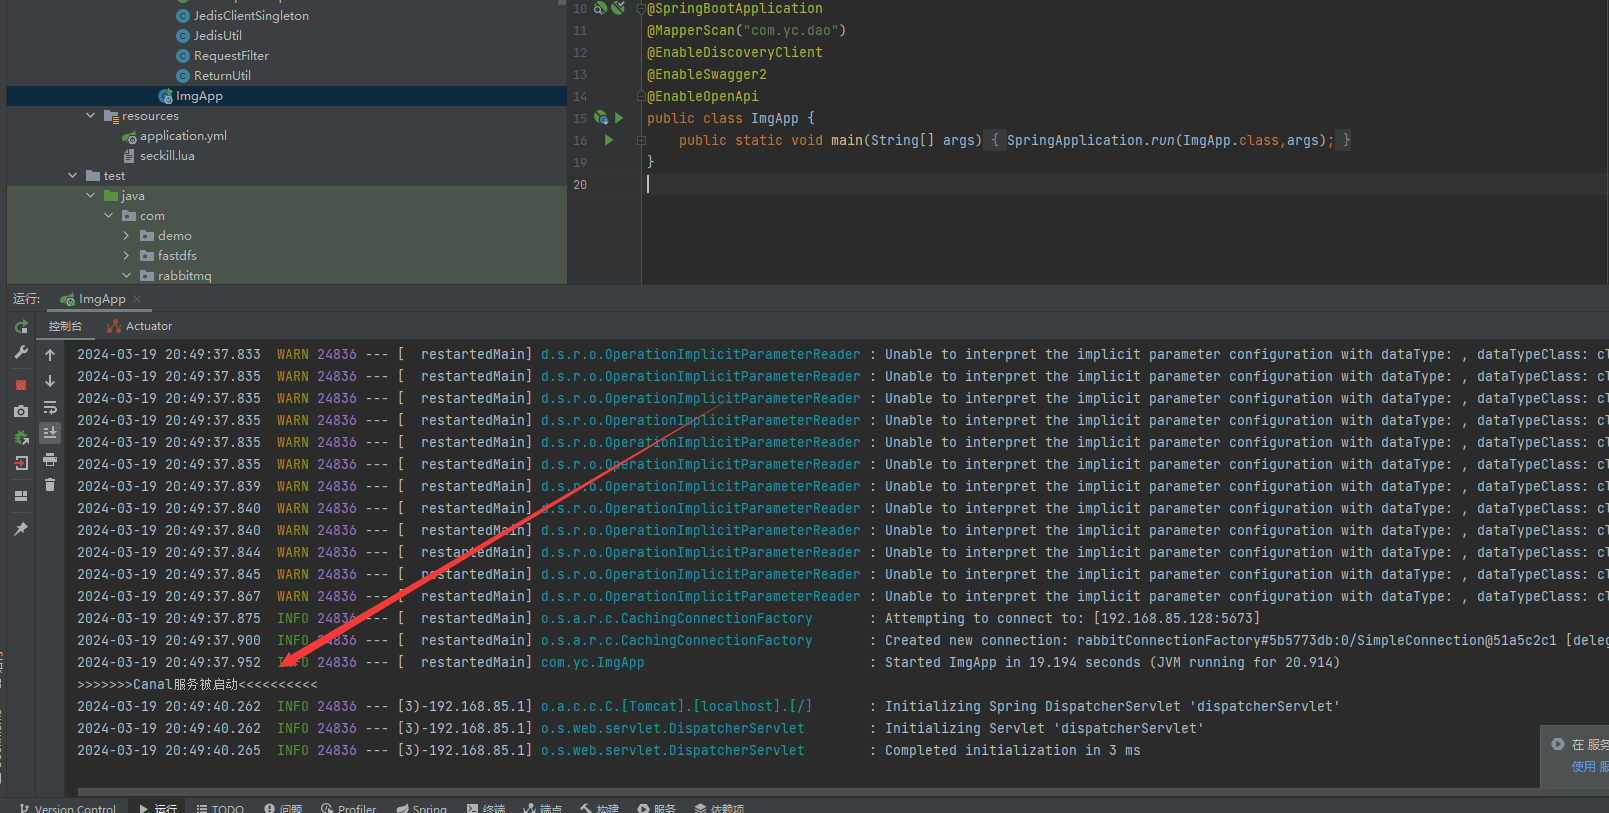Stop the running ImgApp process

(x=21, y=384)
